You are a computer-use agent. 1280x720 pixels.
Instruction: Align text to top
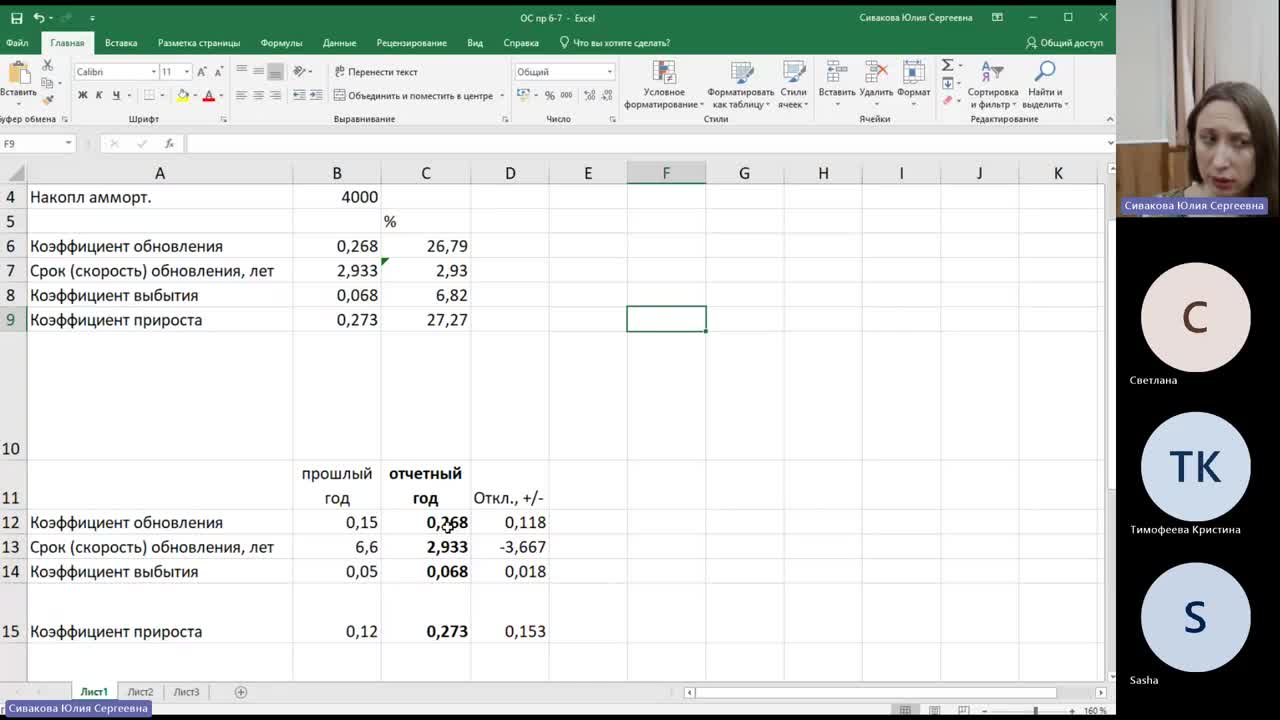241,71
